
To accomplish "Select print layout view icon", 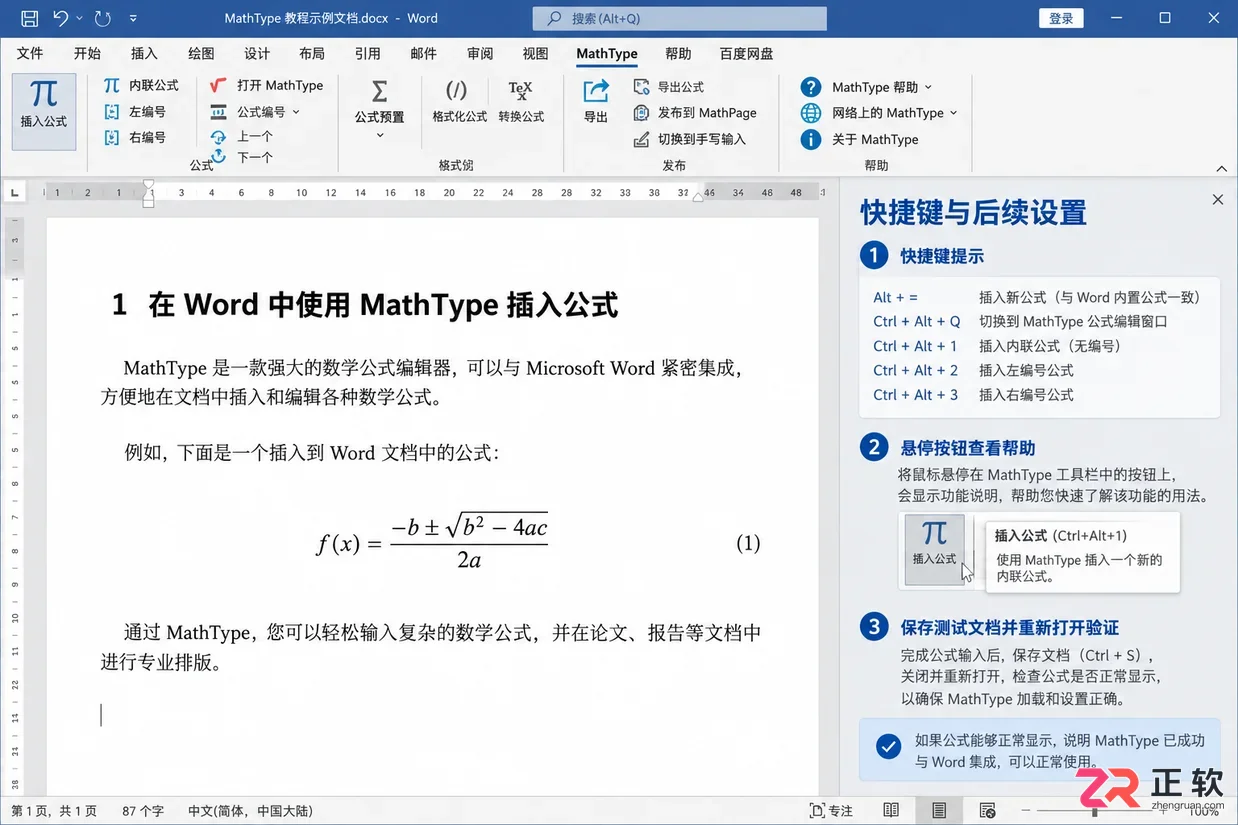I will pos(939,811).
